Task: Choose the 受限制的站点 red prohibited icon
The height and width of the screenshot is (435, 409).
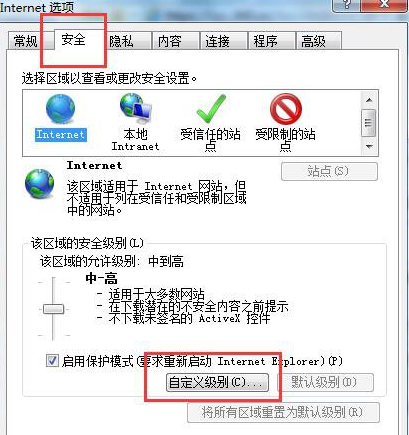Action: click(x=286, y=109)
